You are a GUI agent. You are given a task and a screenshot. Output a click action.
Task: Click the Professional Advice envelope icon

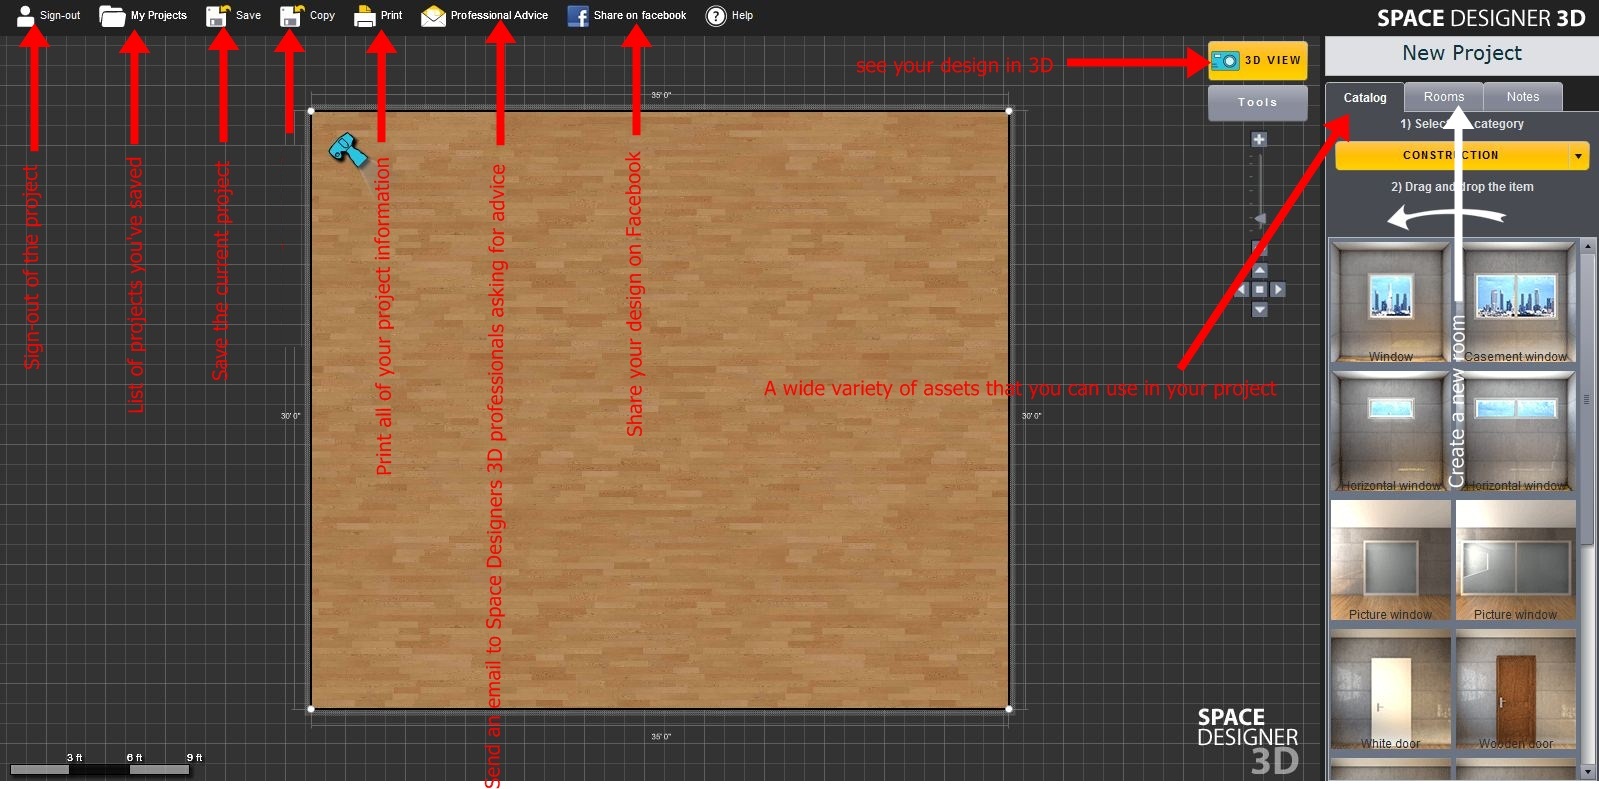point(433,16)
